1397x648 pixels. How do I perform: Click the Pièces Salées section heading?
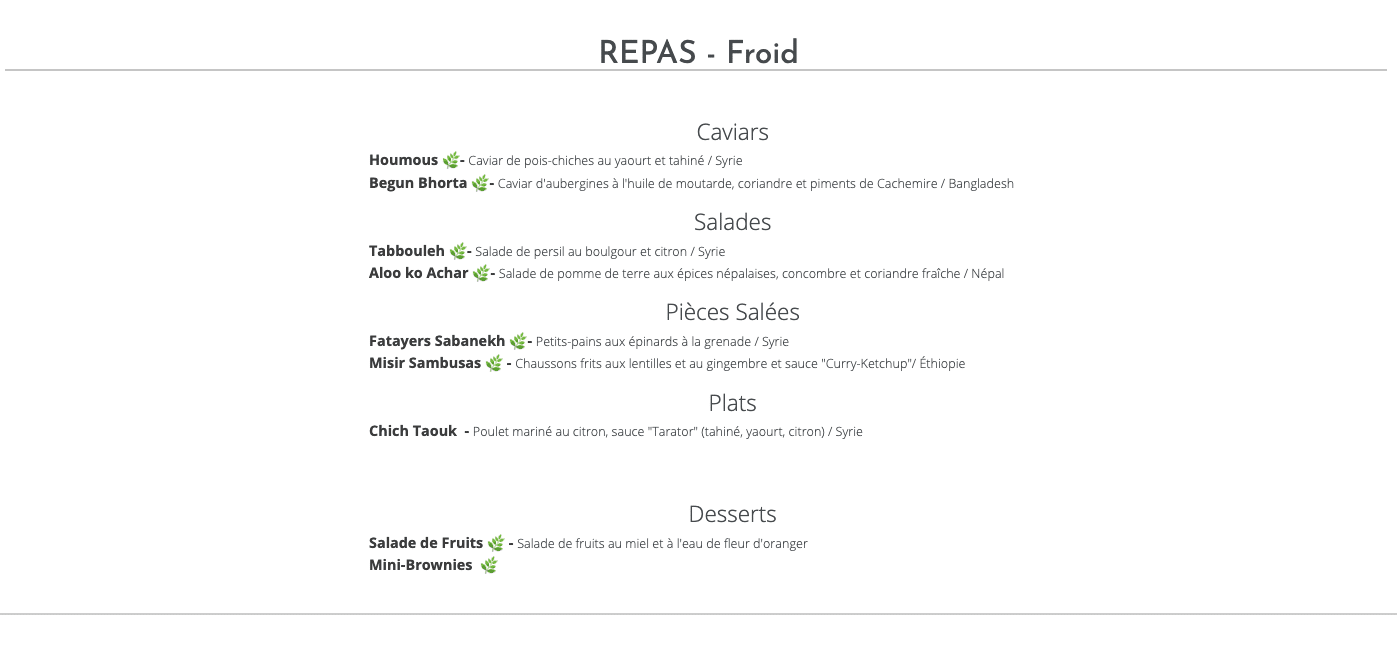[733, 312]
